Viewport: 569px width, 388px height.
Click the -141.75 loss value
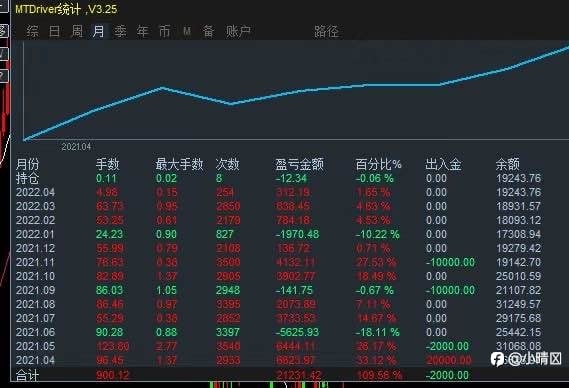click(294, 290)
